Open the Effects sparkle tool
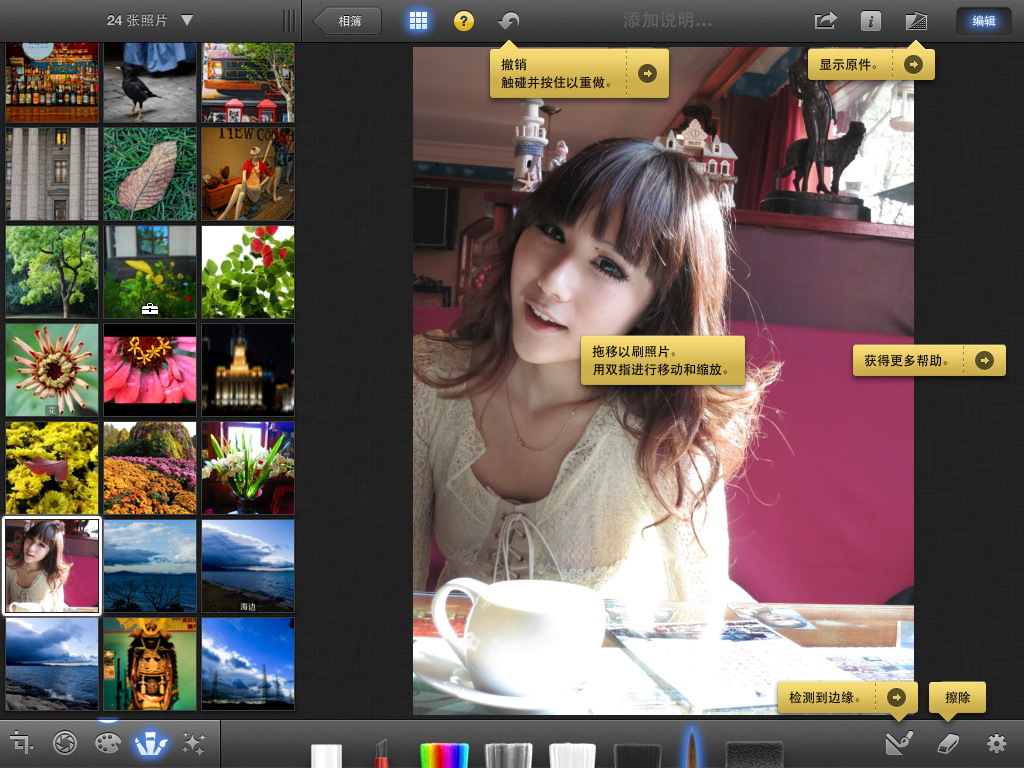The width and height of the screenshot is (1024, 768). [193, 744]
